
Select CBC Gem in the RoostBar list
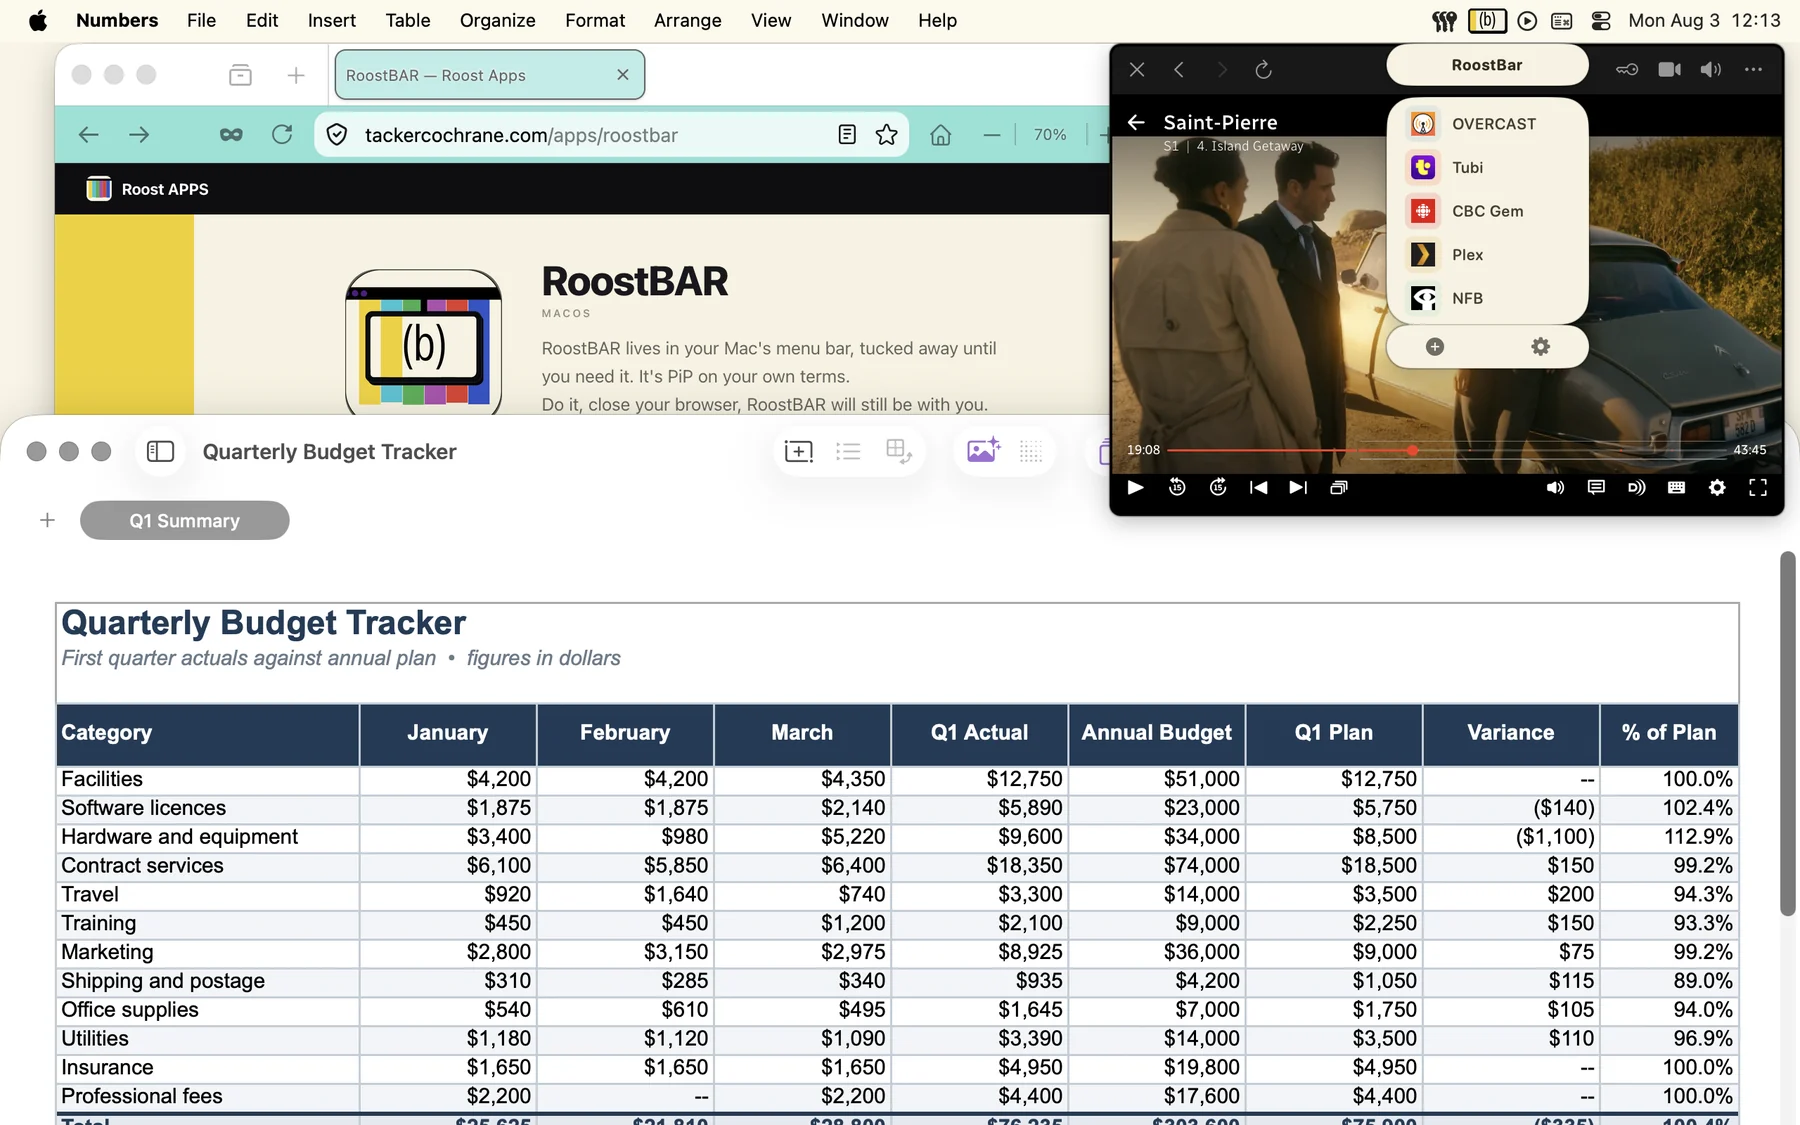pos(1487,211)
